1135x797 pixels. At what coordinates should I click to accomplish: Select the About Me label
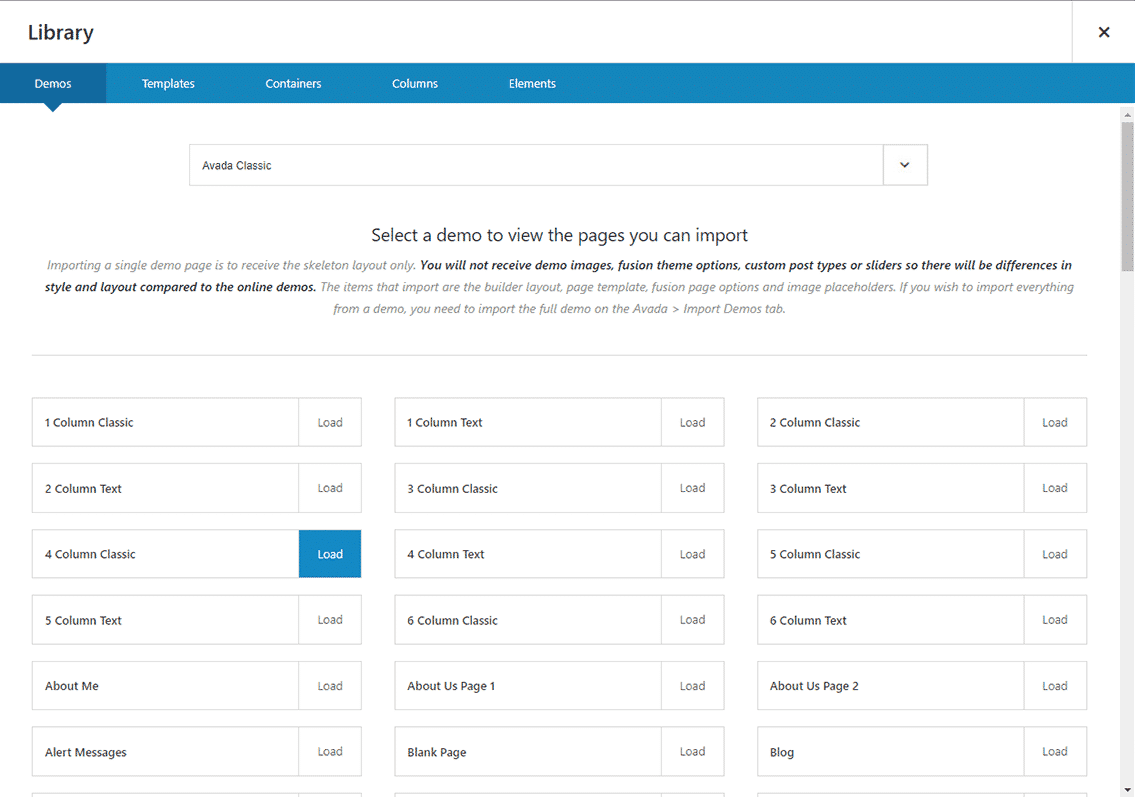tap(72, 686)
